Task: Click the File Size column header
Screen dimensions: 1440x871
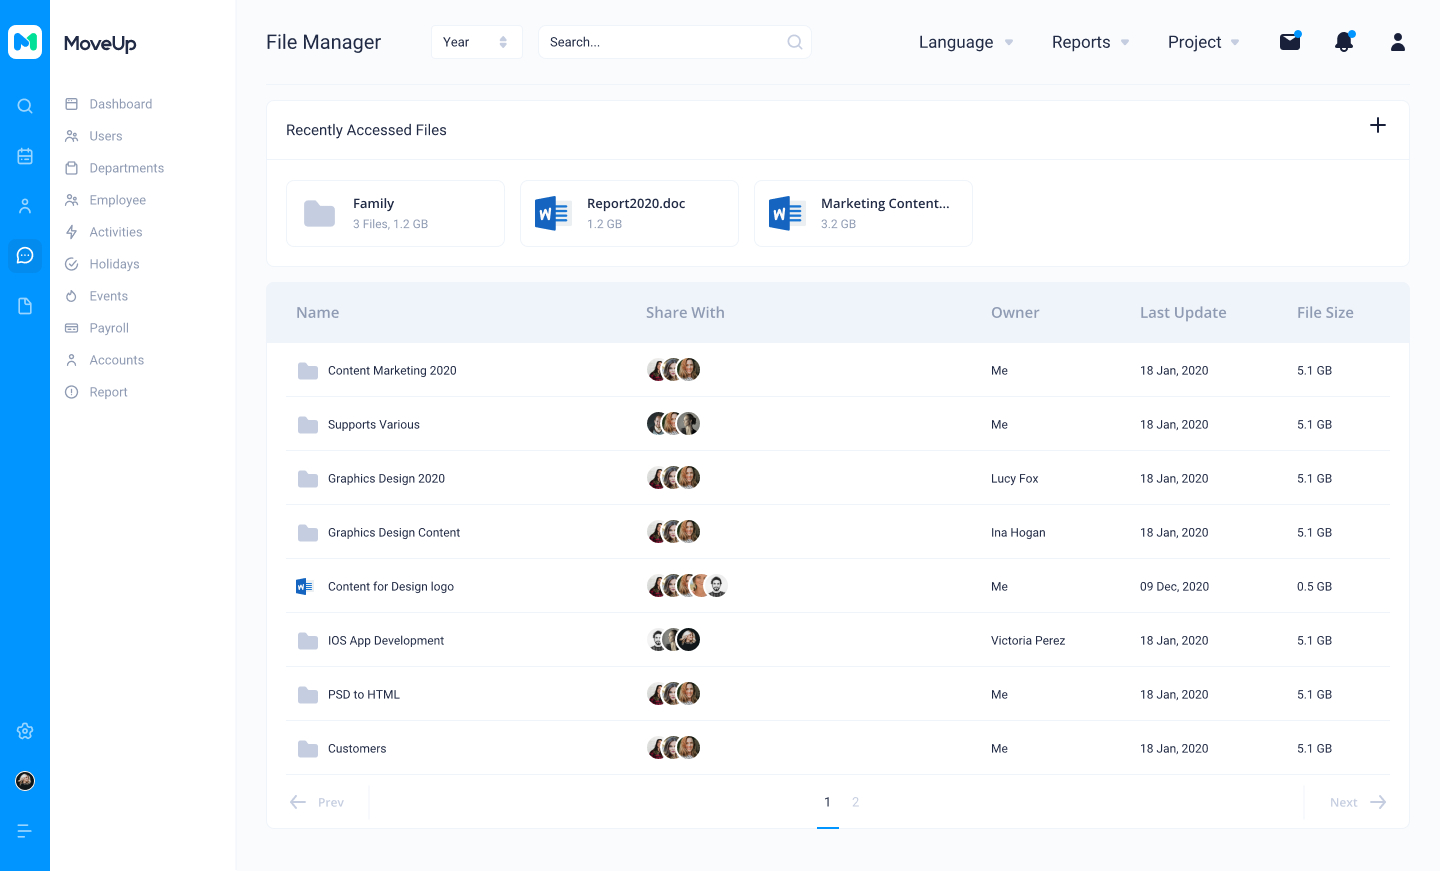Action: coord(1325,312)
